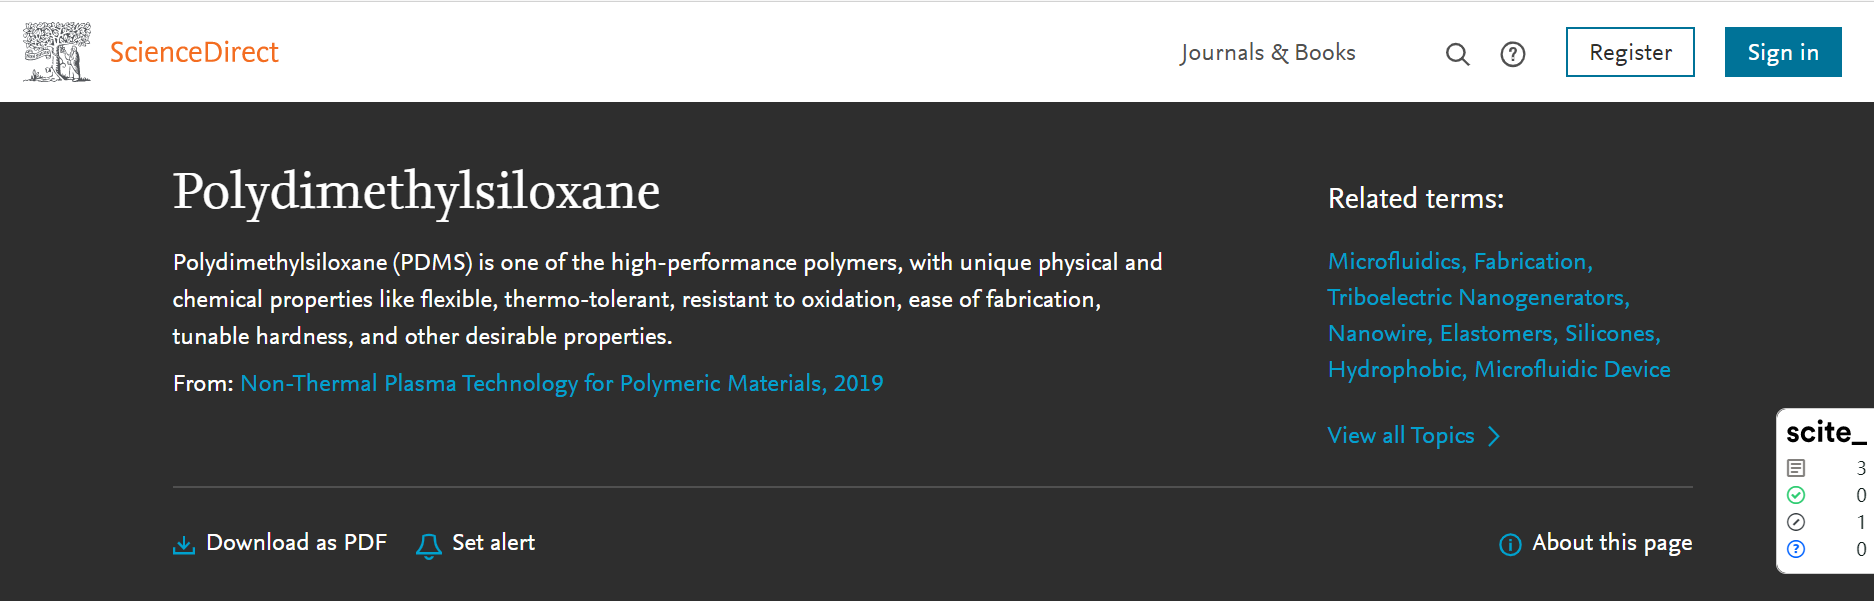Click scite mentioning citations icon

pyautogui.click(x=1796, y=522)
